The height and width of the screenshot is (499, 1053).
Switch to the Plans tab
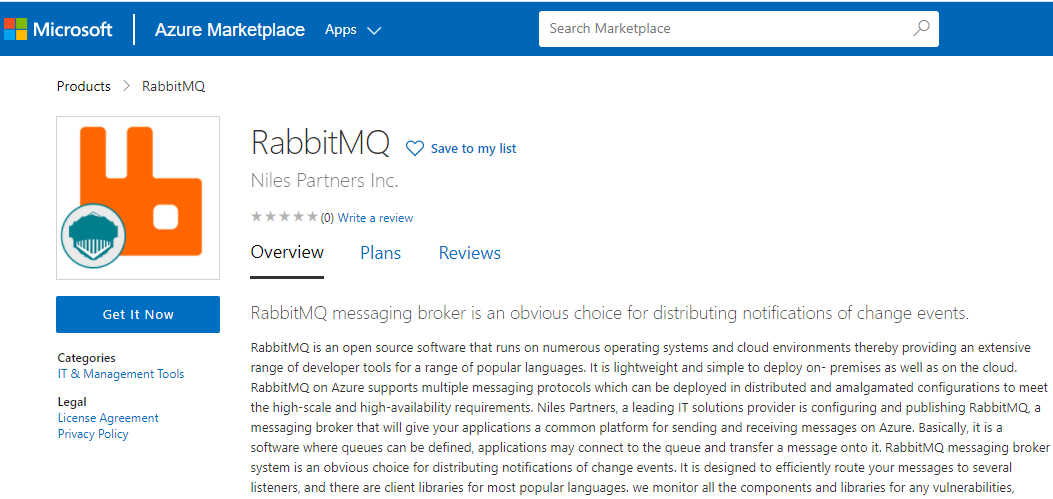click(x=380, y=253)
